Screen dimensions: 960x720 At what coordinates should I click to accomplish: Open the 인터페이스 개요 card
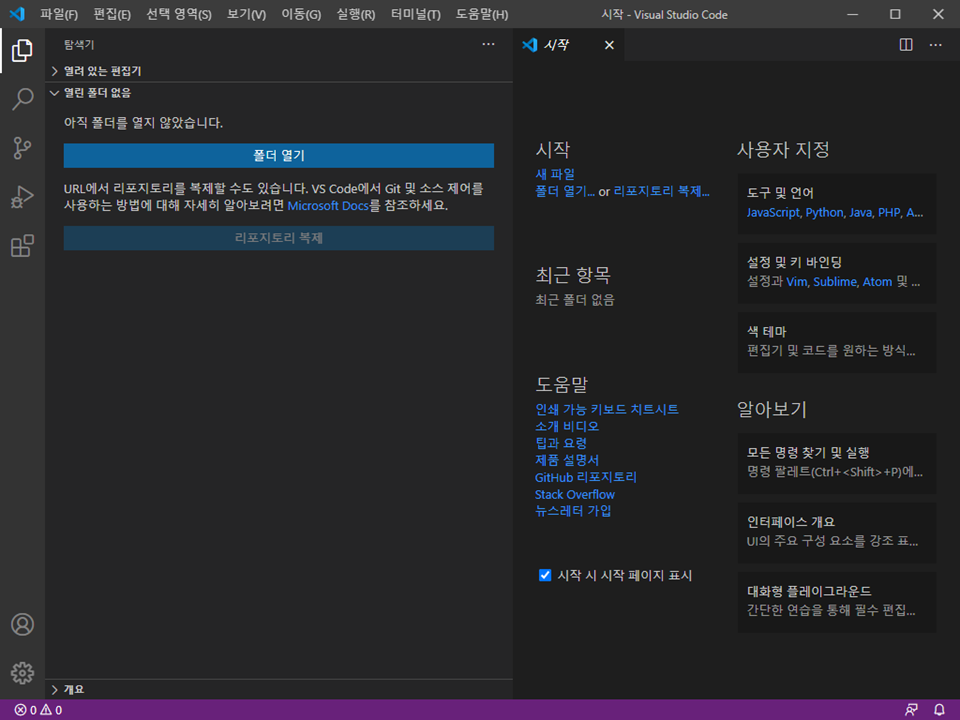[837, 533]
